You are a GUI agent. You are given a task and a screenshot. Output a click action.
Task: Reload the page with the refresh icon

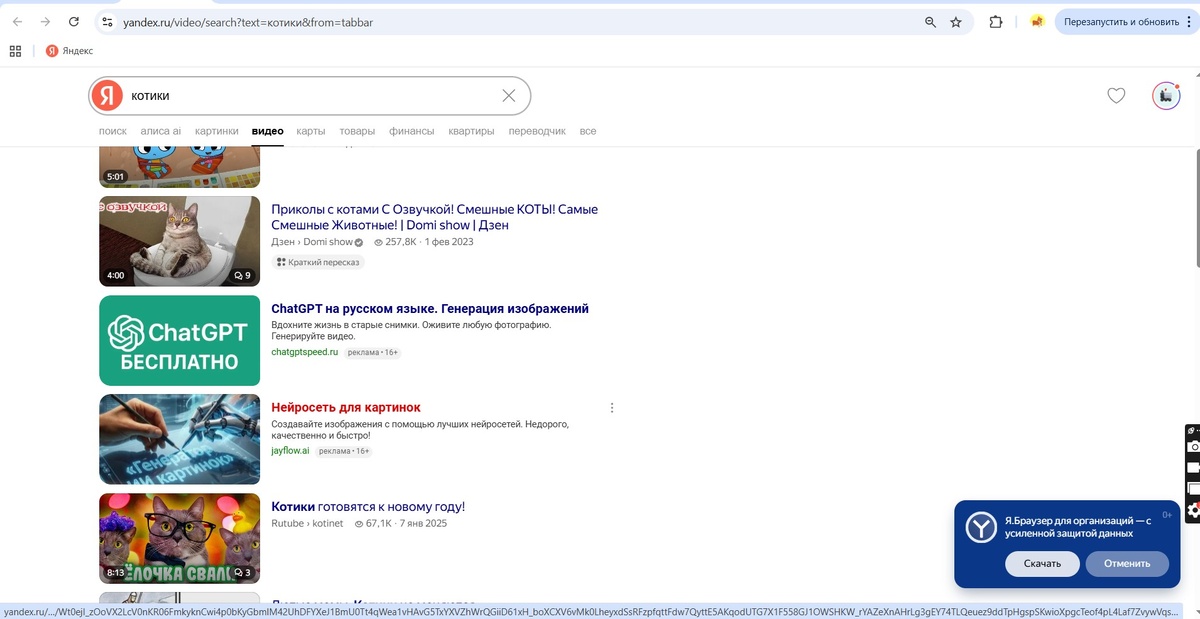[x=74, y=22]
